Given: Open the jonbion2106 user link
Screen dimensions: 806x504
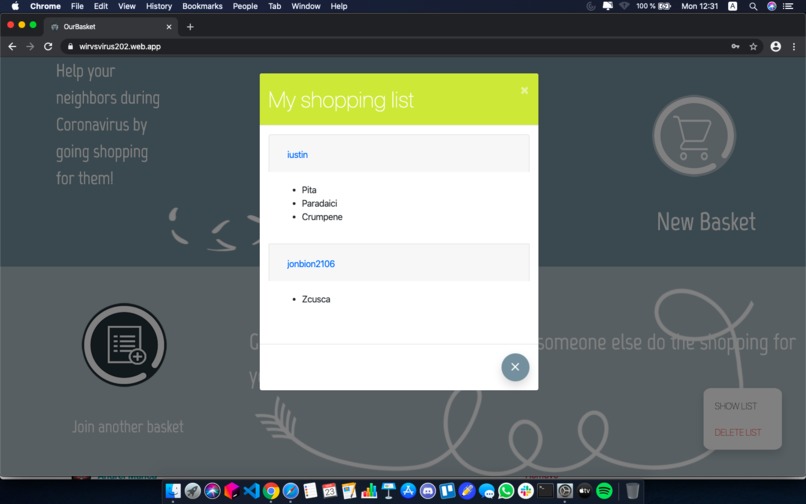Looking at the screenshot, I should coord(310,264).
